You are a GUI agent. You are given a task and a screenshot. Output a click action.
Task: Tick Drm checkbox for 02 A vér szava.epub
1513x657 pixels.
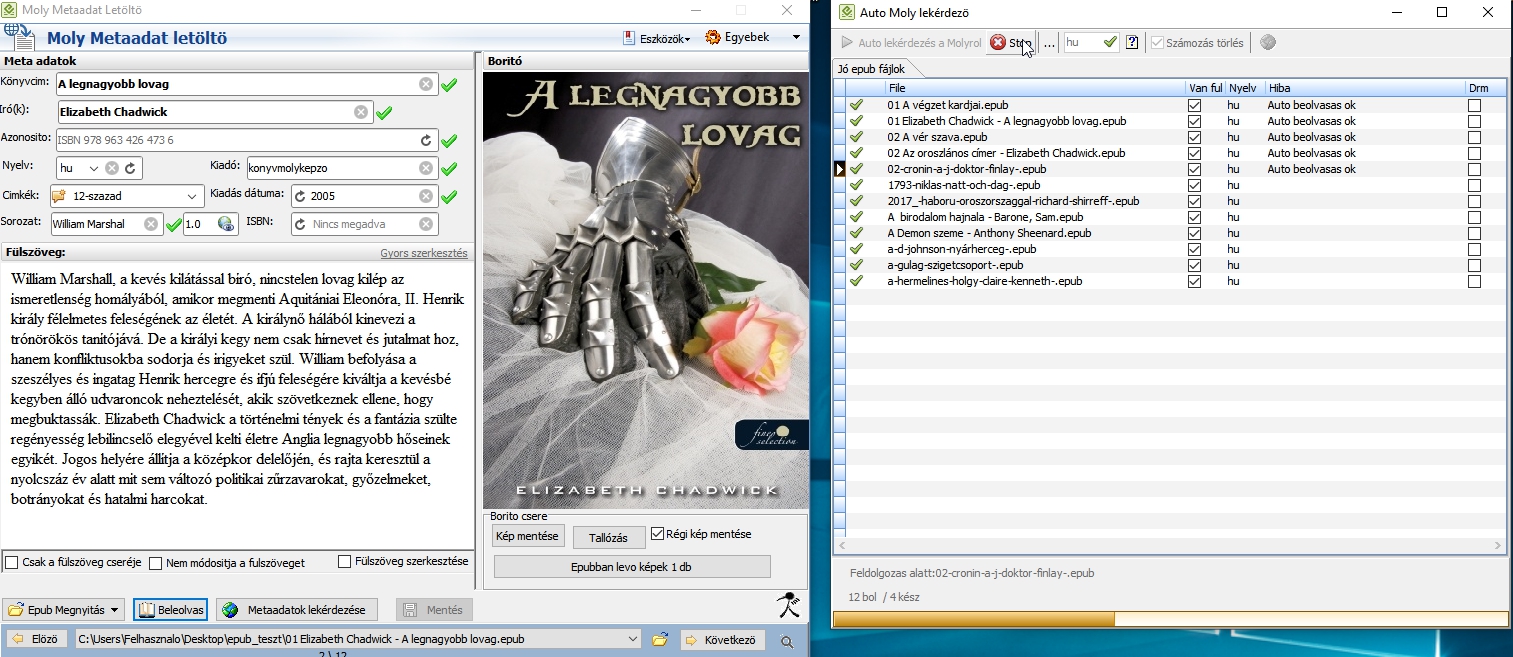pos(1474,137)
